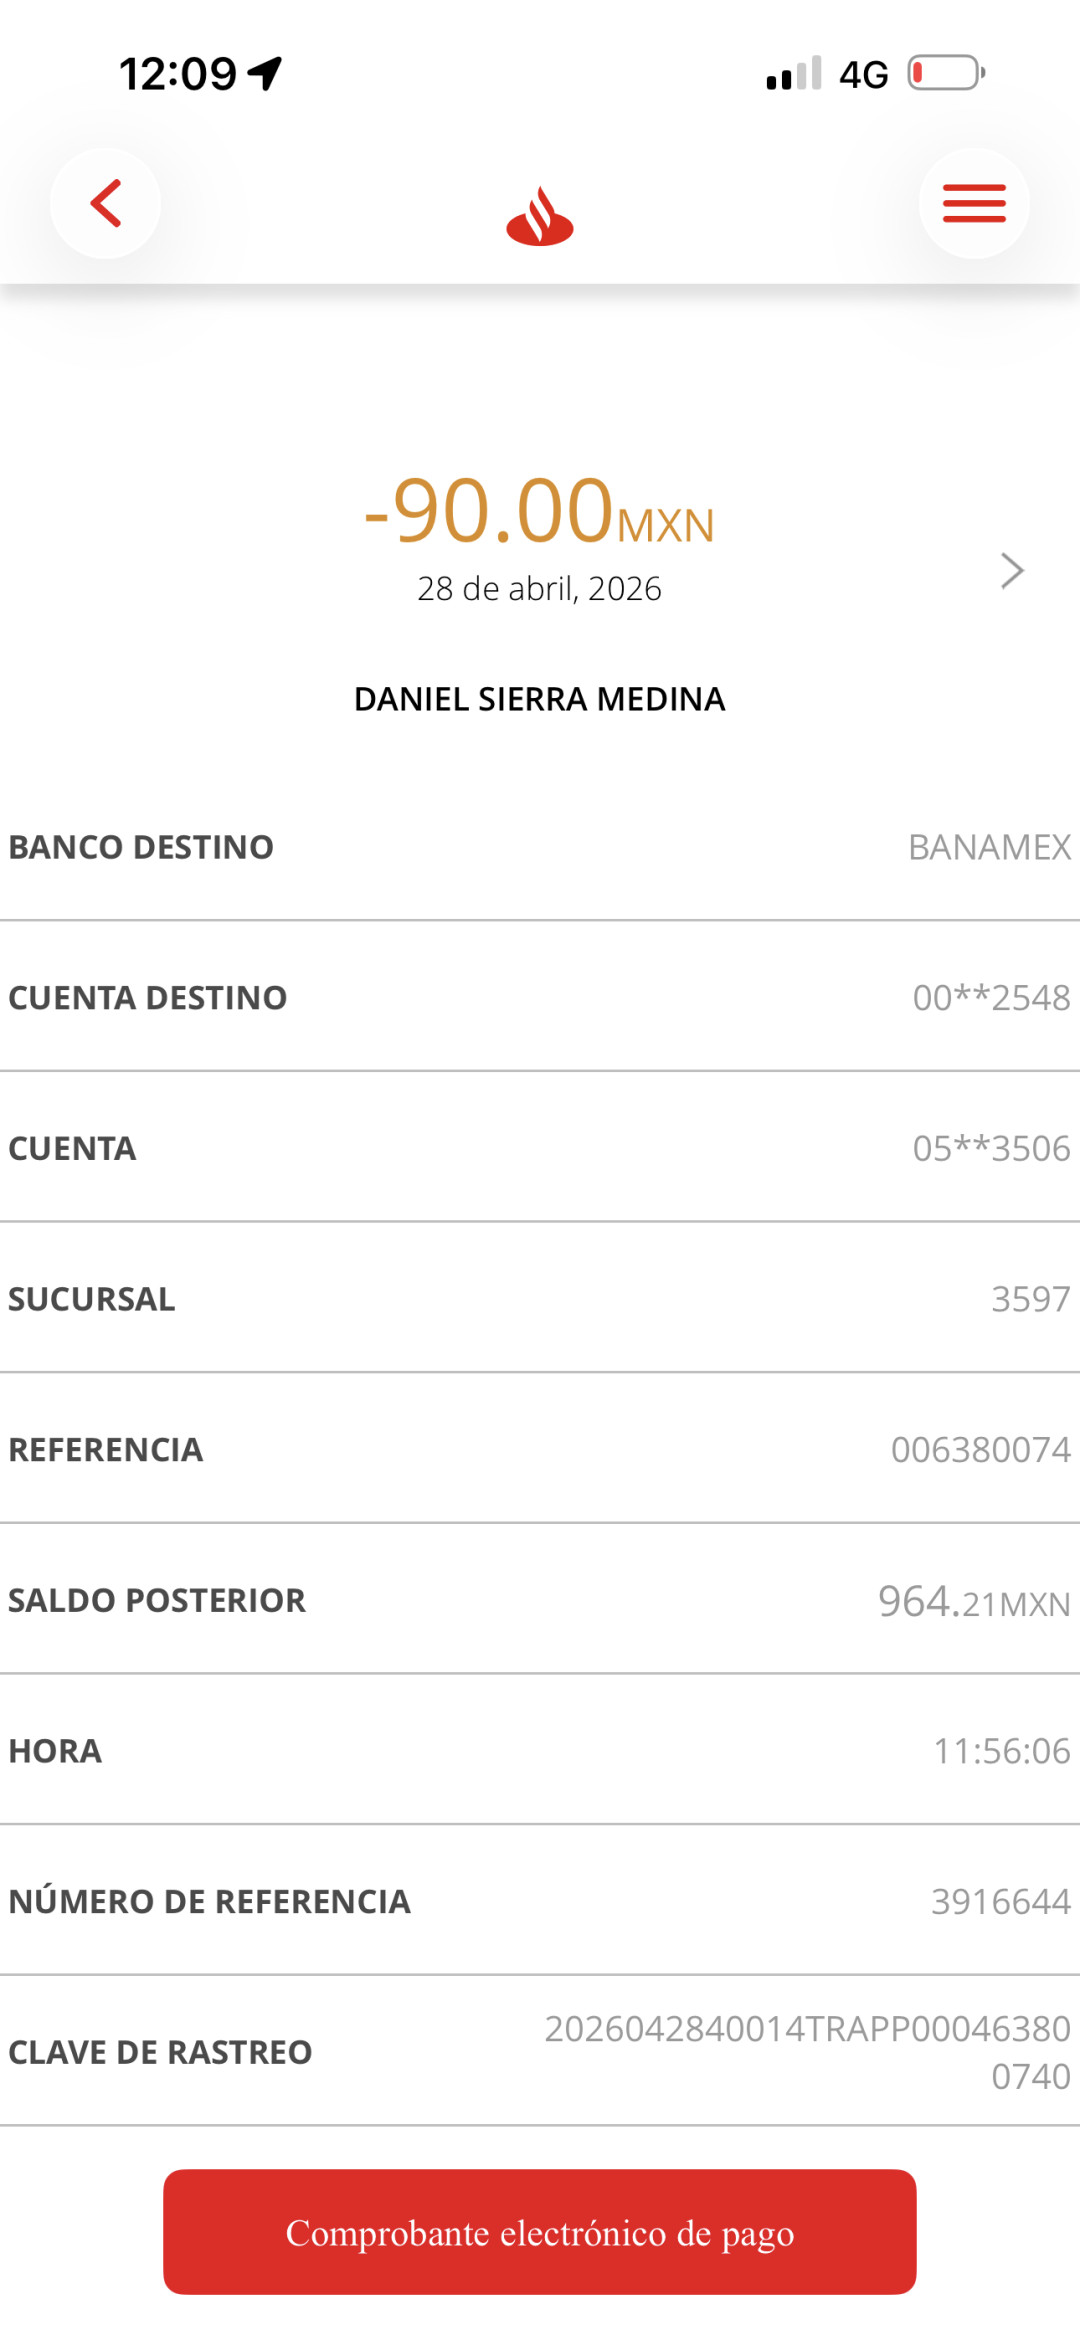Select the SALDO POSTERIOR 964.21 row
Viewport: 1080px width, 2340px height.
tap(540, 1599)
